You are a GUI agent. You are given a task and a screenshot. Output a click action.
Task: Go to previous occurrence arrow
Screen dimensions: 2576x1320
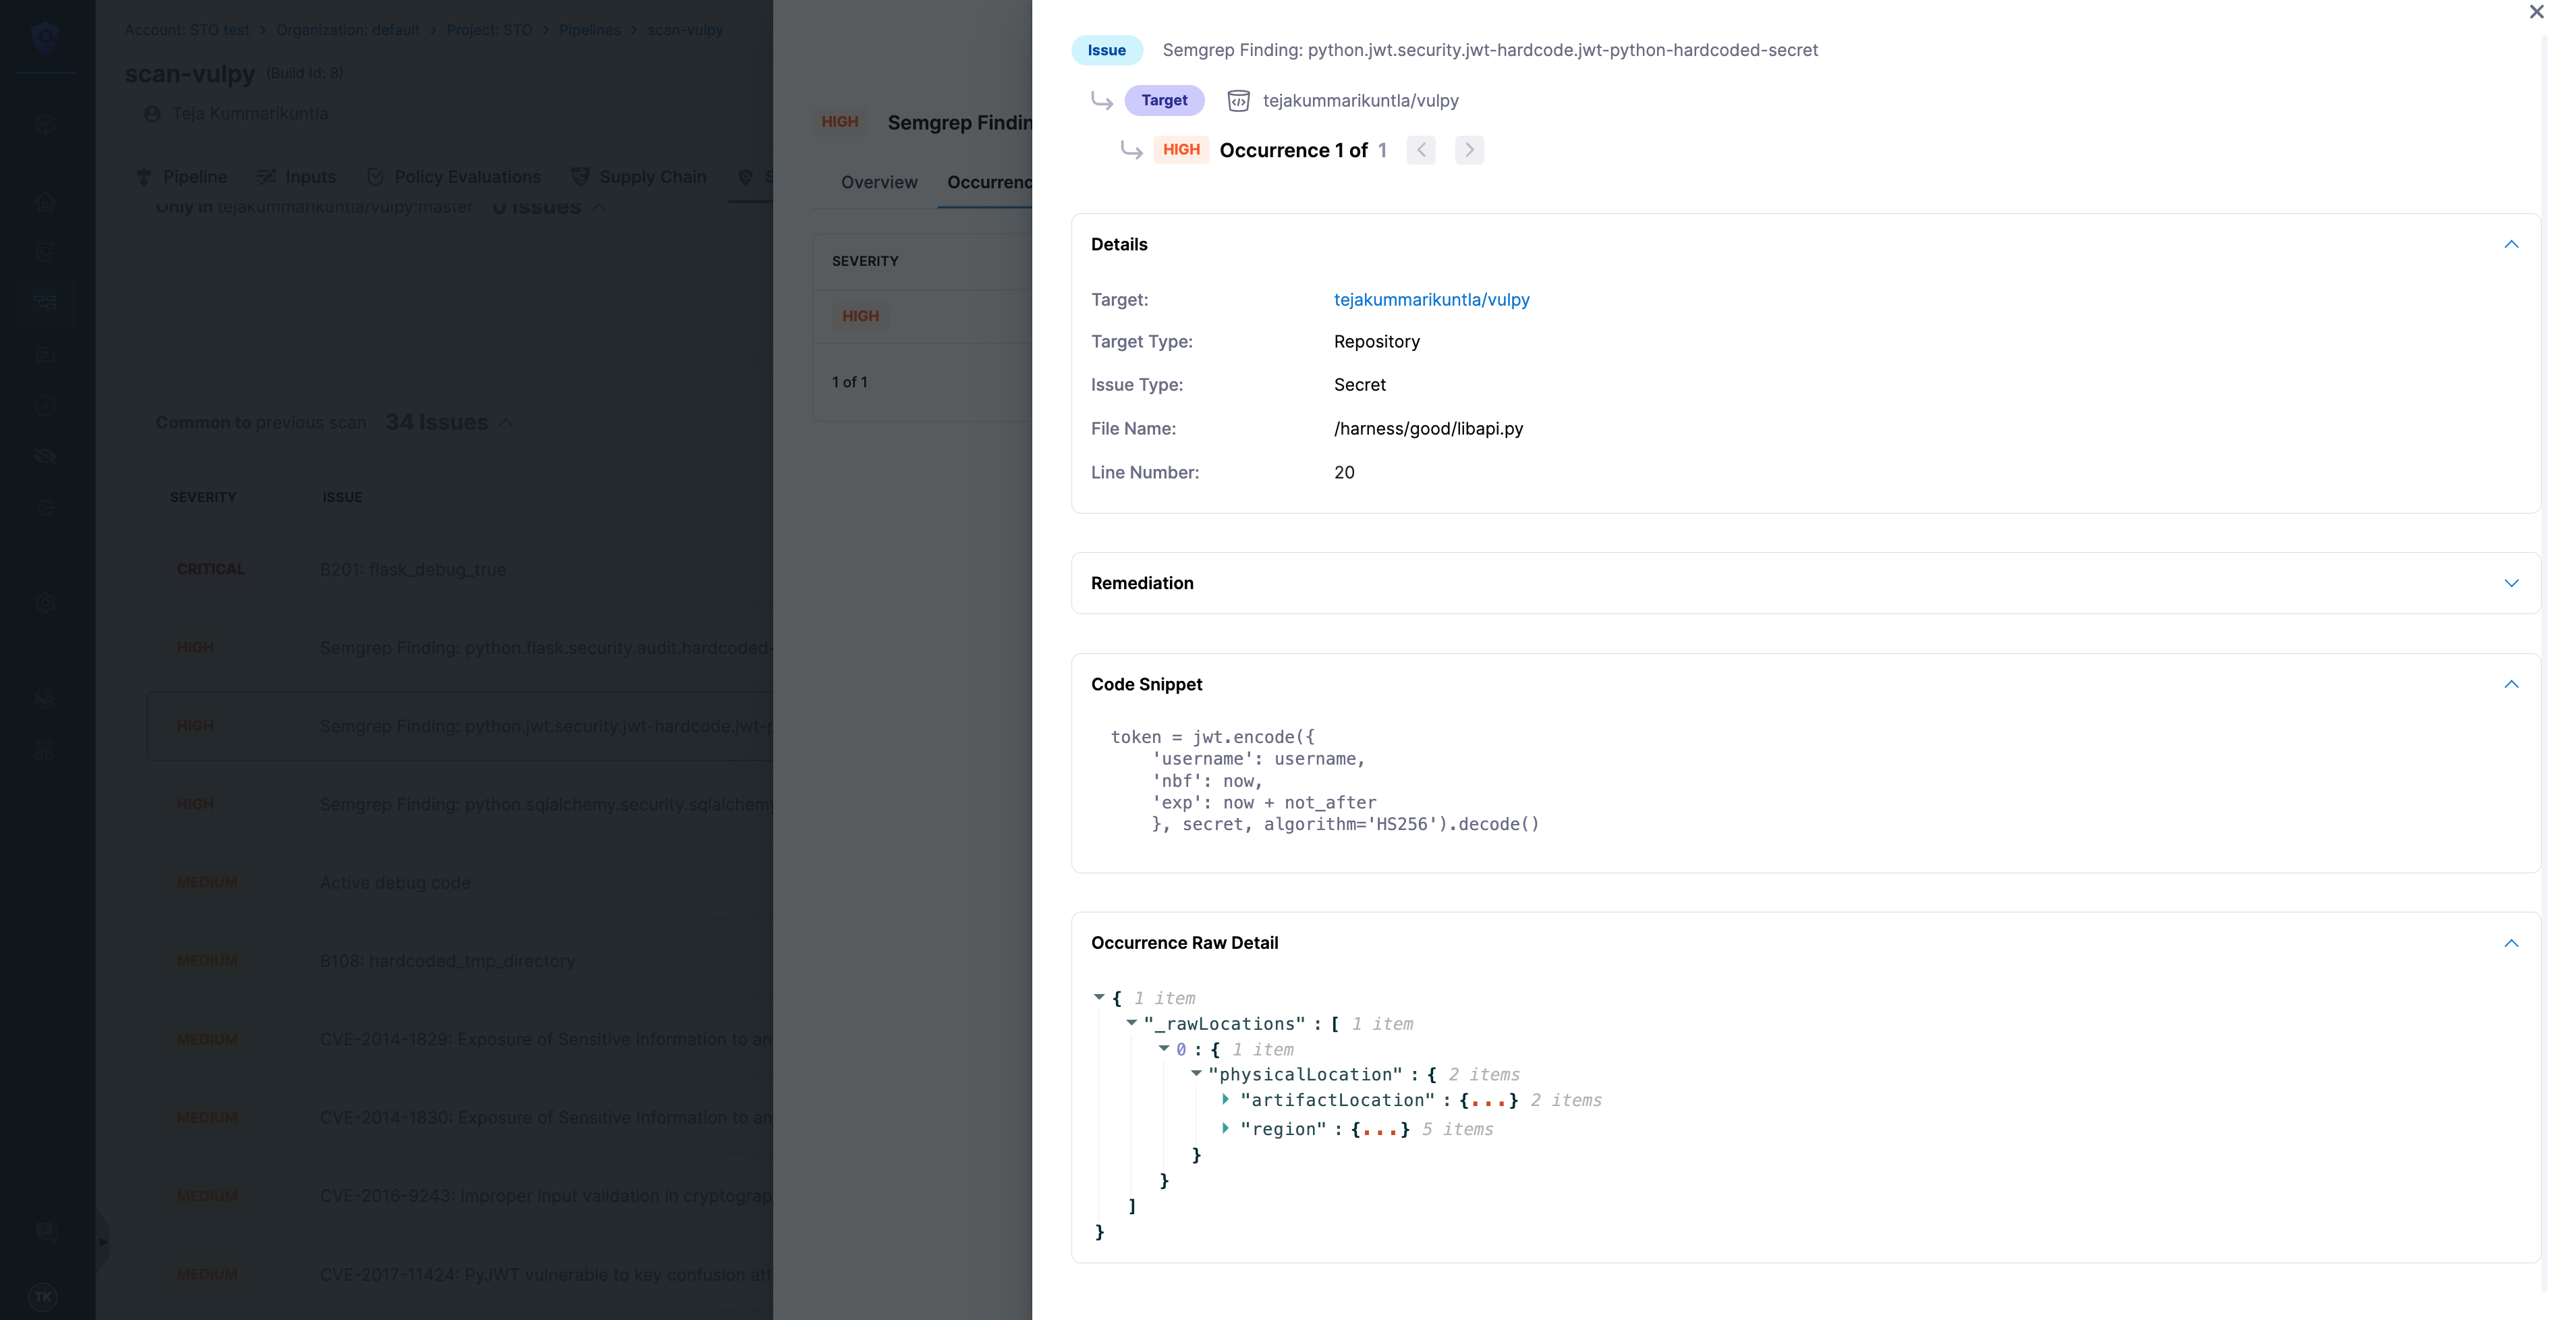pyautogui.click(x=1421, y=150)
